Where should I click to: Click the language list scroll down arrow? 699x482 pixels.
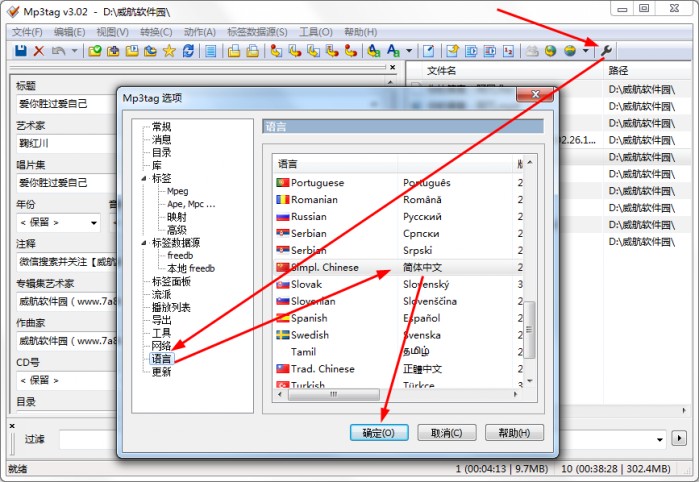pyautogui.click(x=529, y=381)
